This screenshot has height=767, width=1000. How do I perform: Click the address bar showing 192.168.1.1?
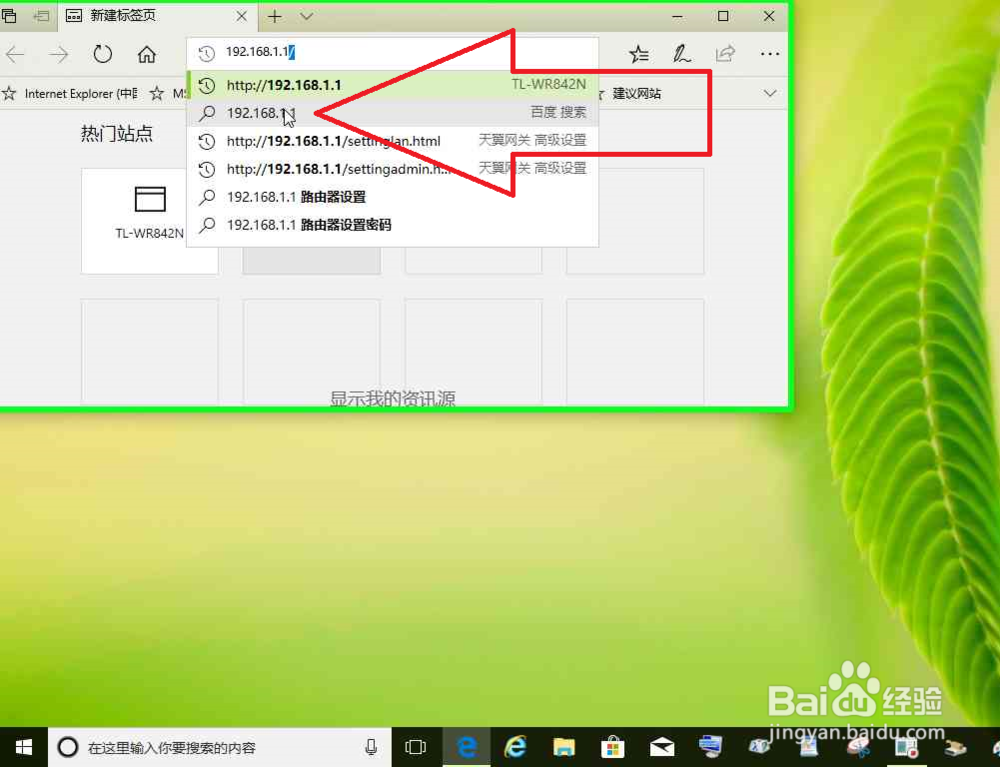pyautogui.click(x=393, y=52)
